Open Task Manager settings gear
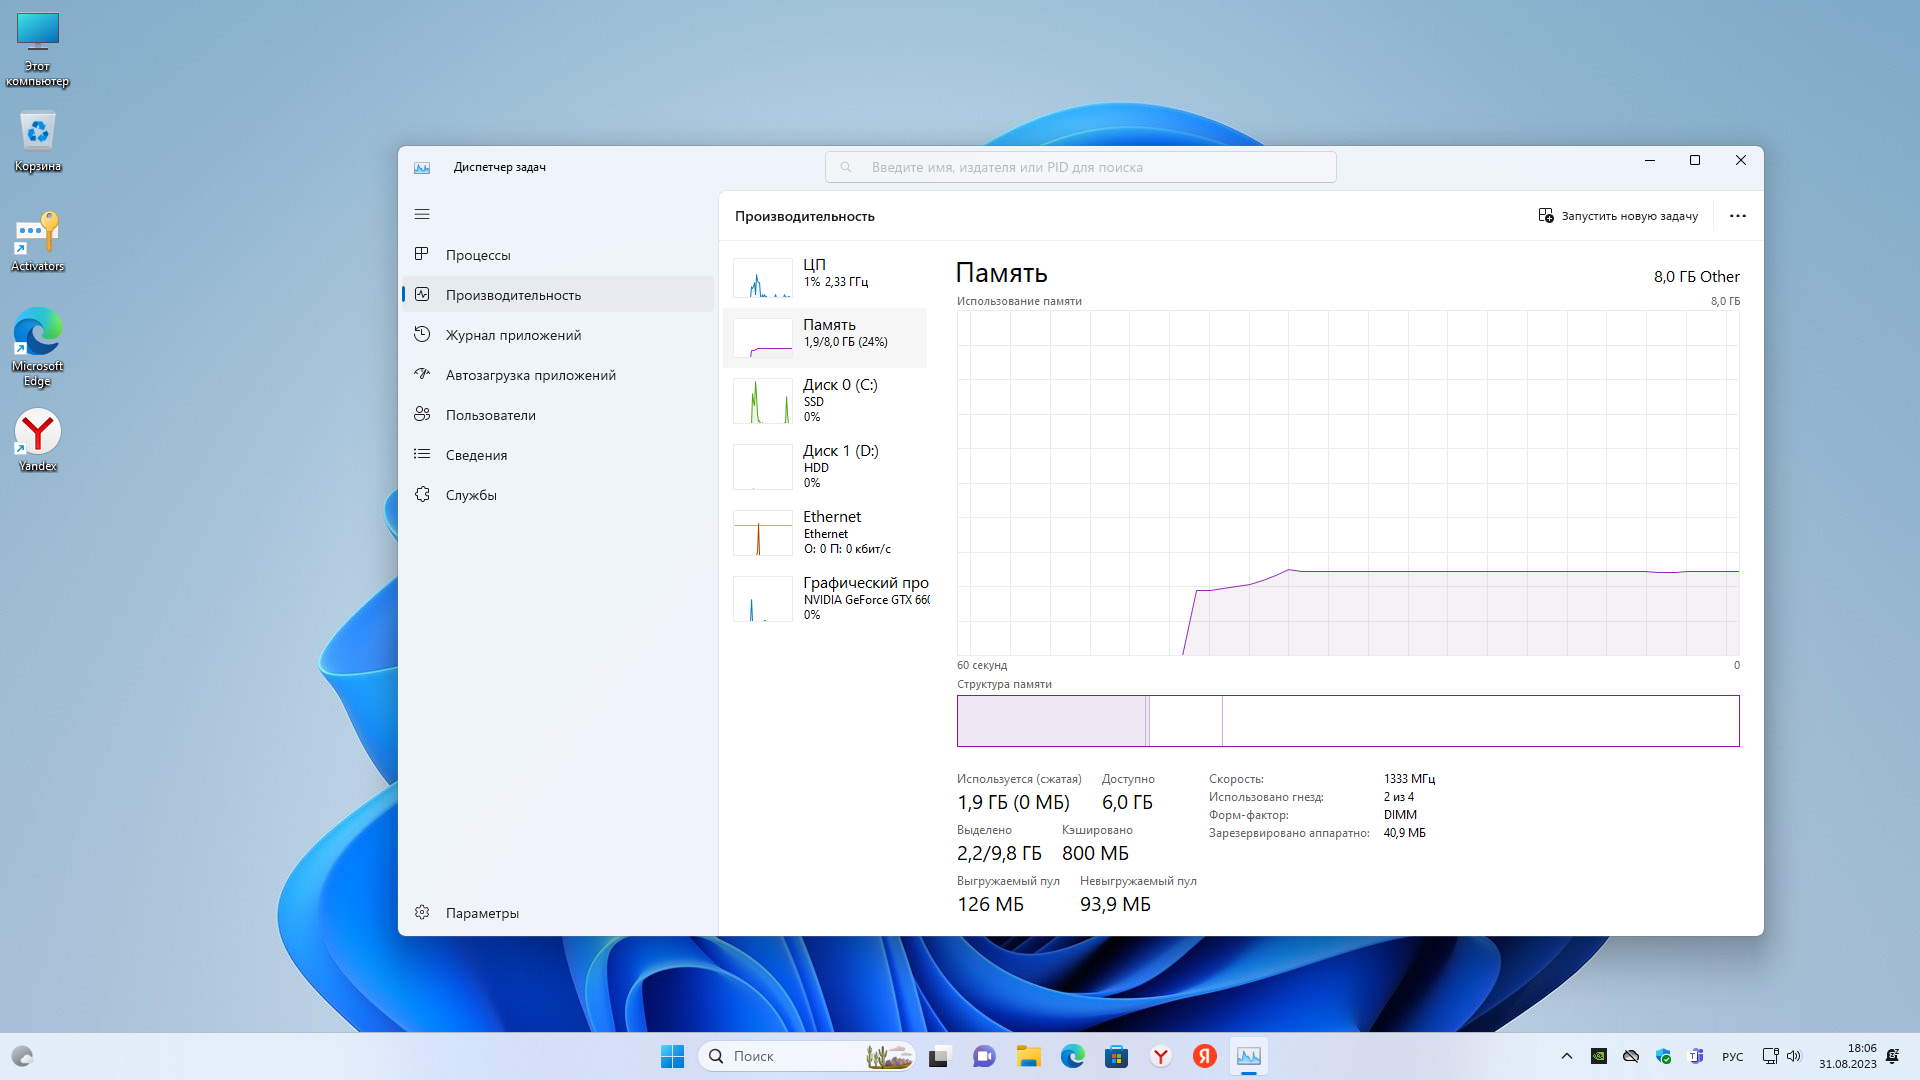The height and width of the screenshot is (1080, 1920). click(x=423, y=913)
